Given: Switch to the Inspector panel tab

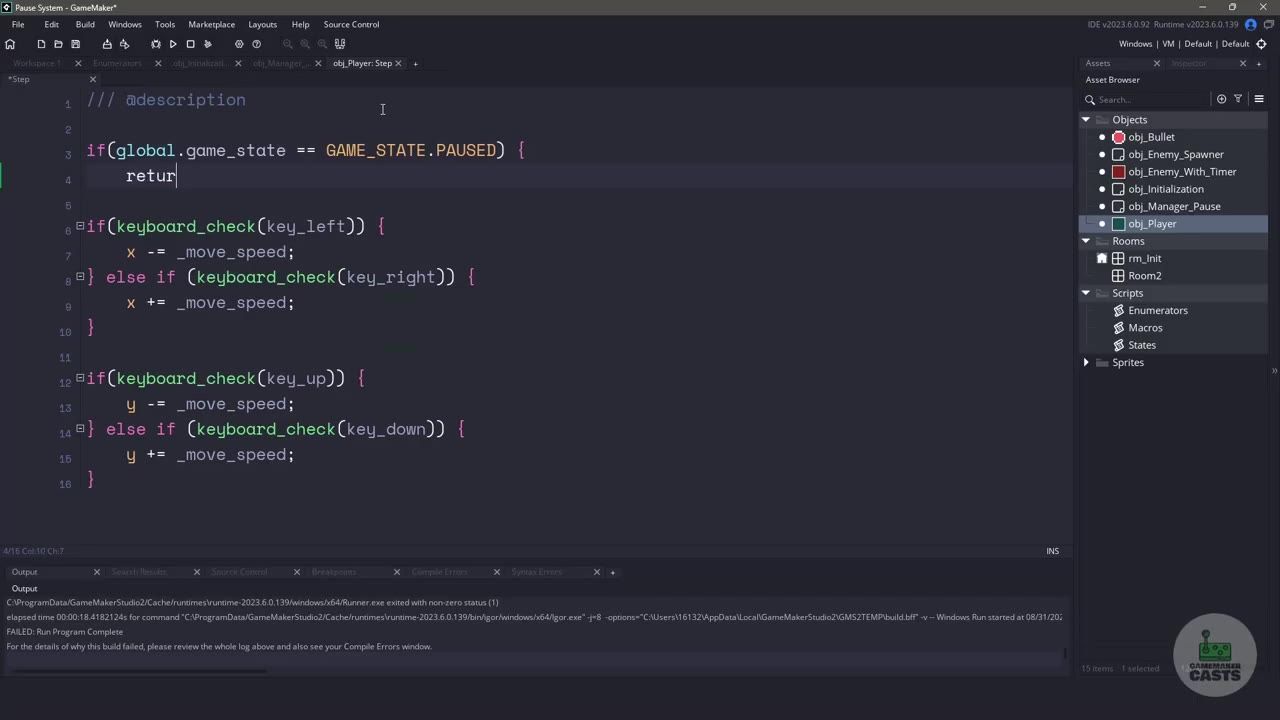Looking at the screenshot, I should [1189, 63].
